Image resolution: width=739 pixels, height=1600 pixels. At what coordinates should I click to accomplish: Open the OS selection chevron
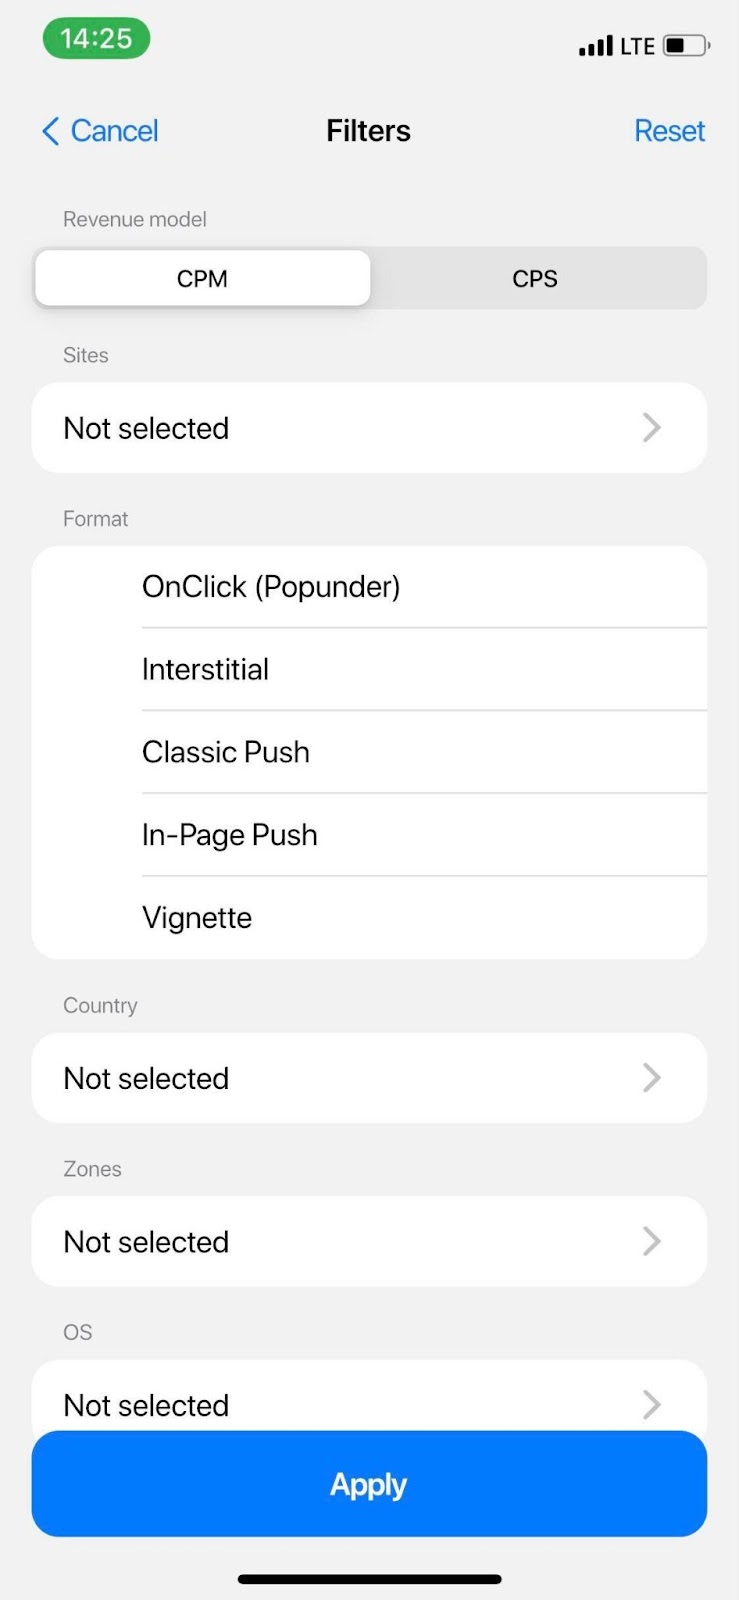652,1404
